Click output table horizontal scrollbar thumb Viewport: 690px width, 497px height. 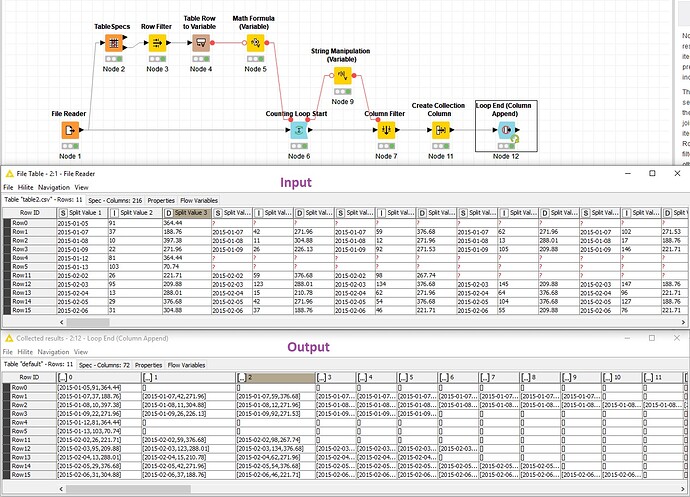128,489
